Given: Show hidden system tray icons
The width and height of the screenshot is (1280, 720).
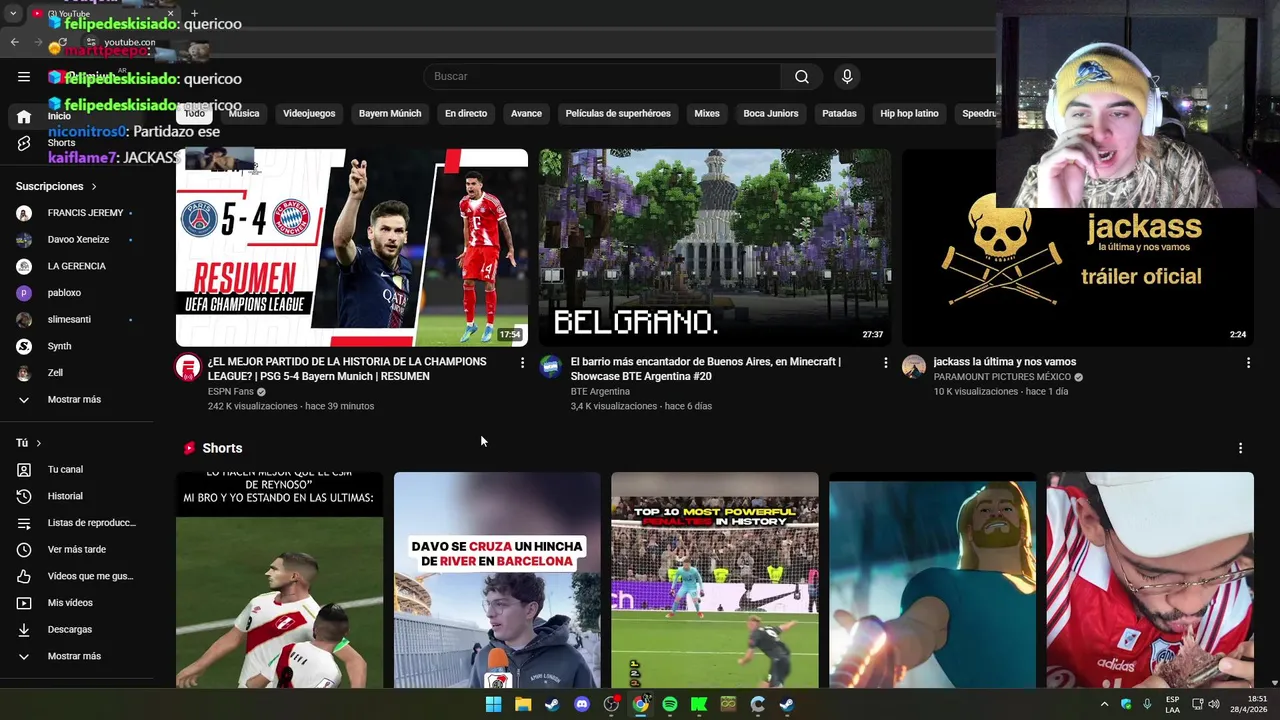Looking at the screenshot, I should click(1104, 704).
